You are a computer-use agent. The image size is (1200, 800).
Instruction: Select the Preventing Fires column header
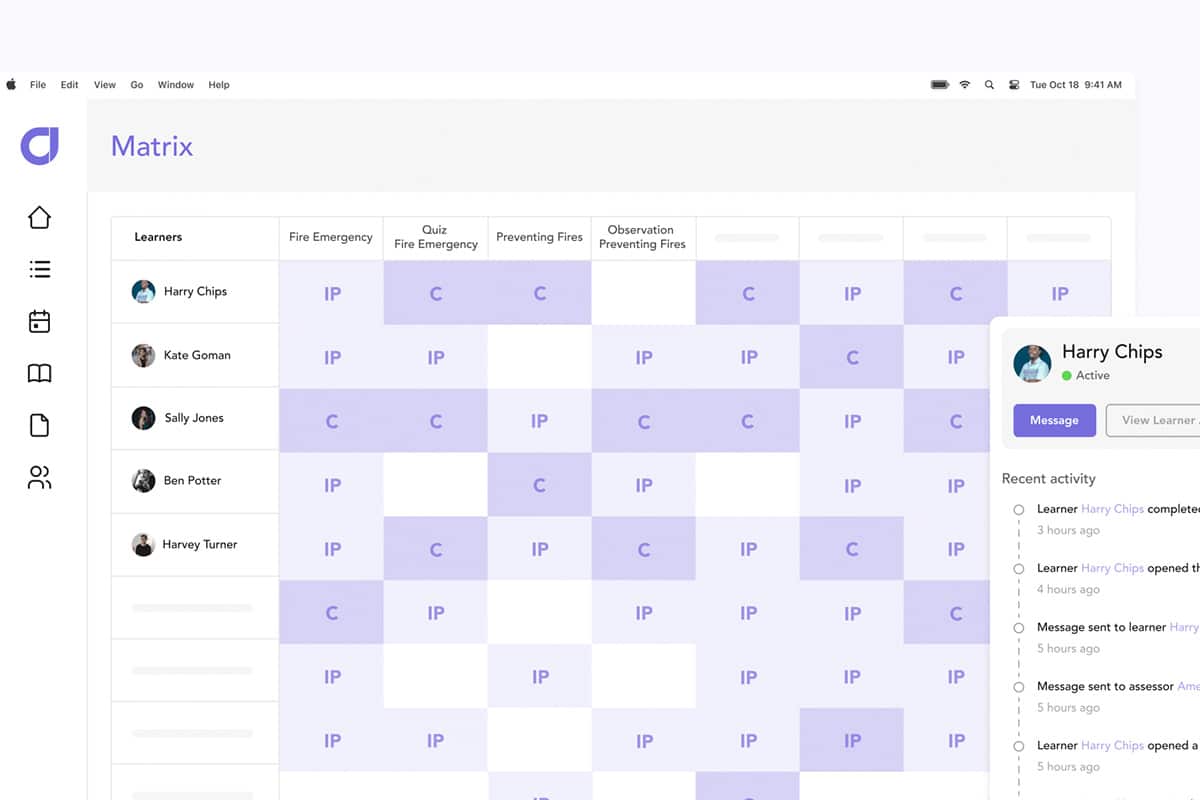(x=539, y=237)
